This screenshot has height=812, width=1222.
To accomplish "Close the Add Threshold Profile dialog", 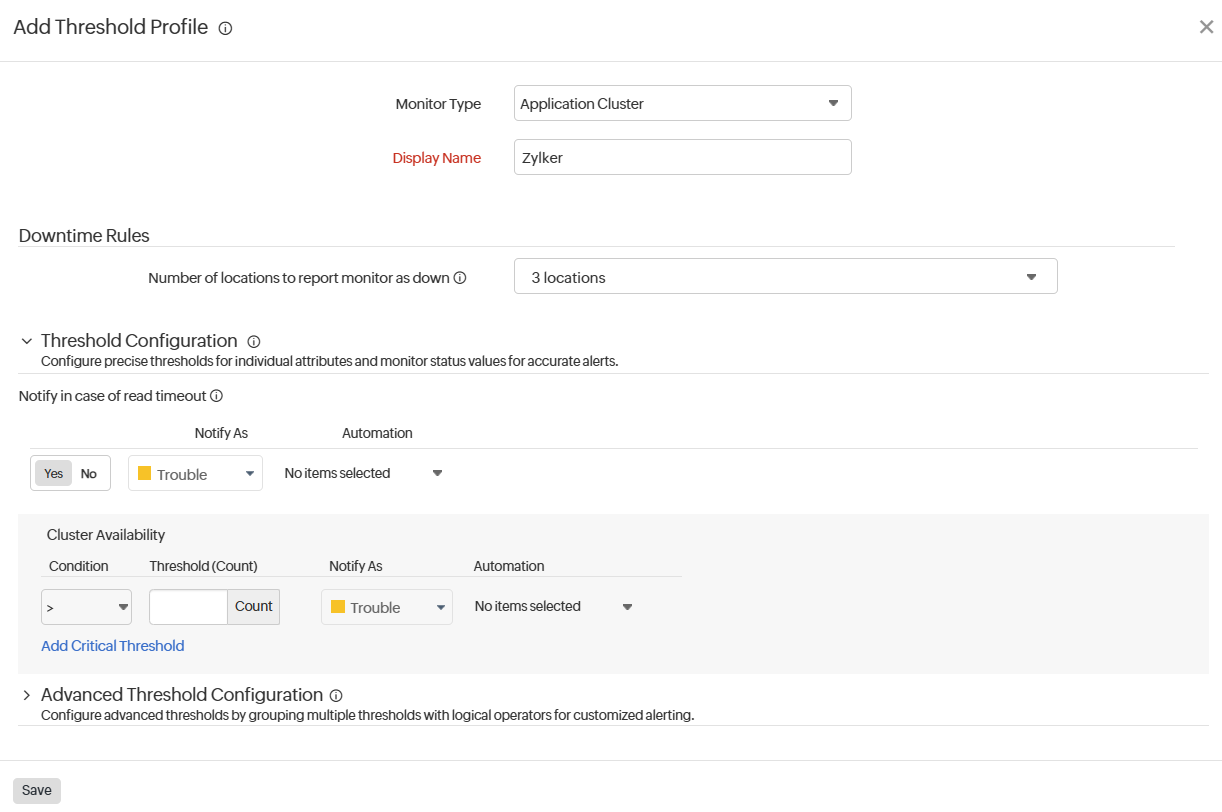I will (x=1206, y=27).
